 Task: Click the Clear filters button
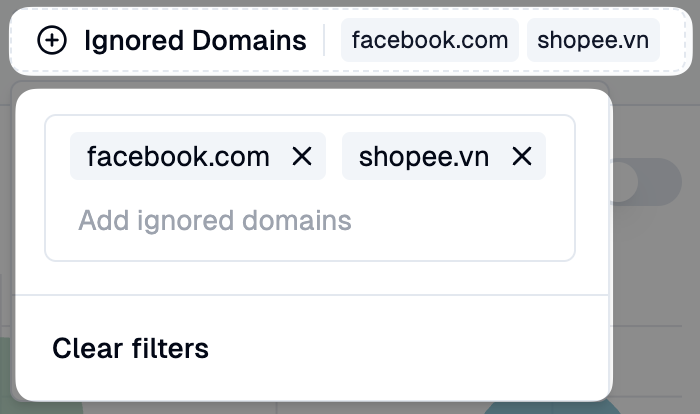click(x=130, y=348)
